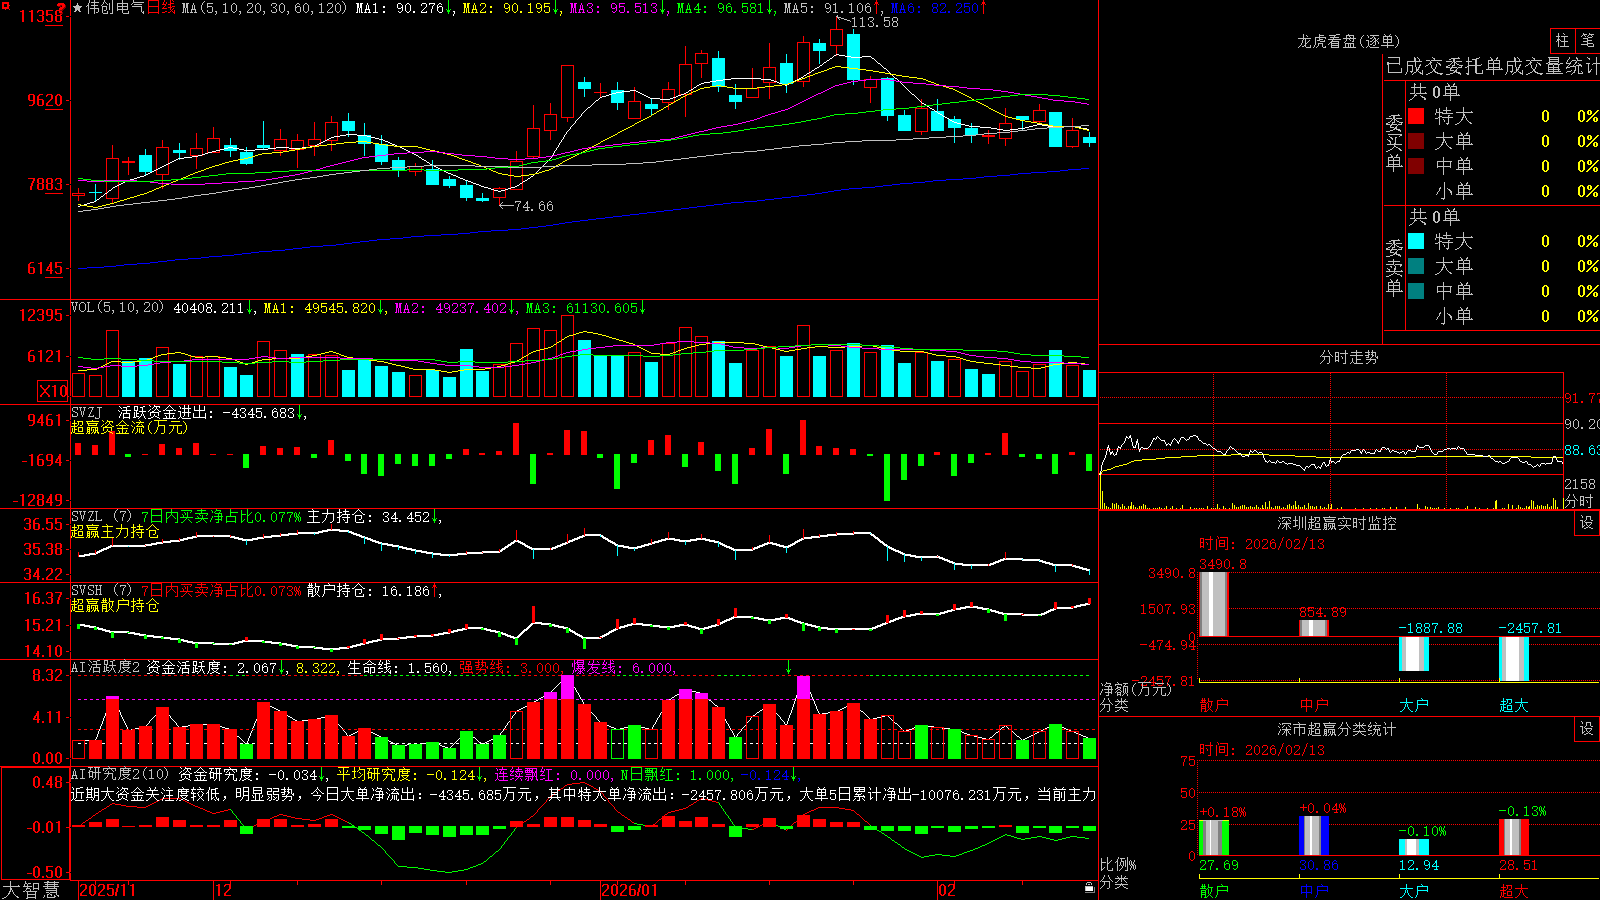Click the 分时走势 panel header

coord(1348,357)
